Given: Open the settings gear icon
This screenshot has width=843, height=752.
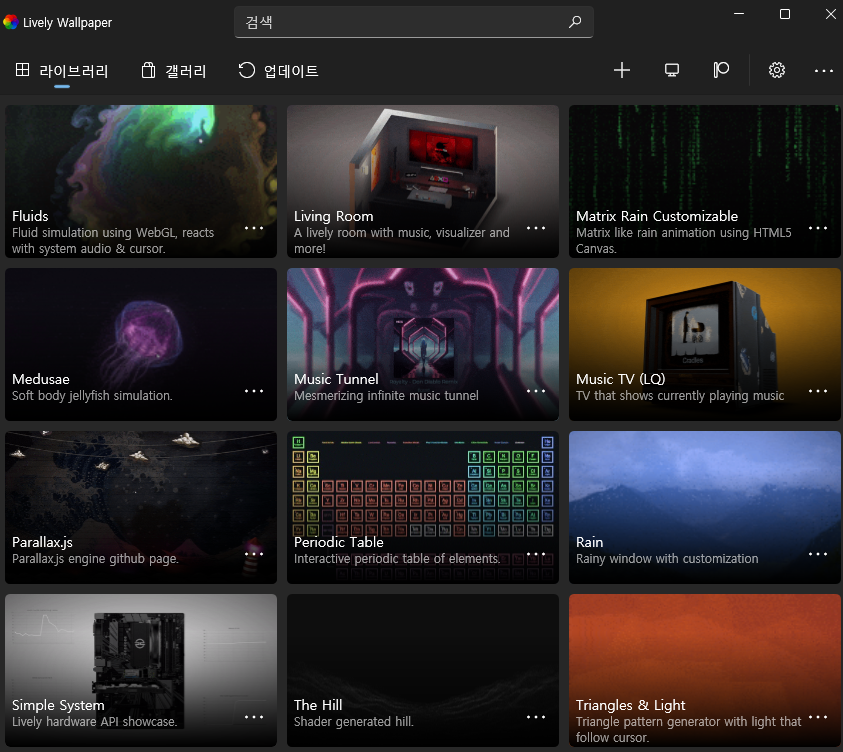Looking at the screenshot, I should click(776, 70).
